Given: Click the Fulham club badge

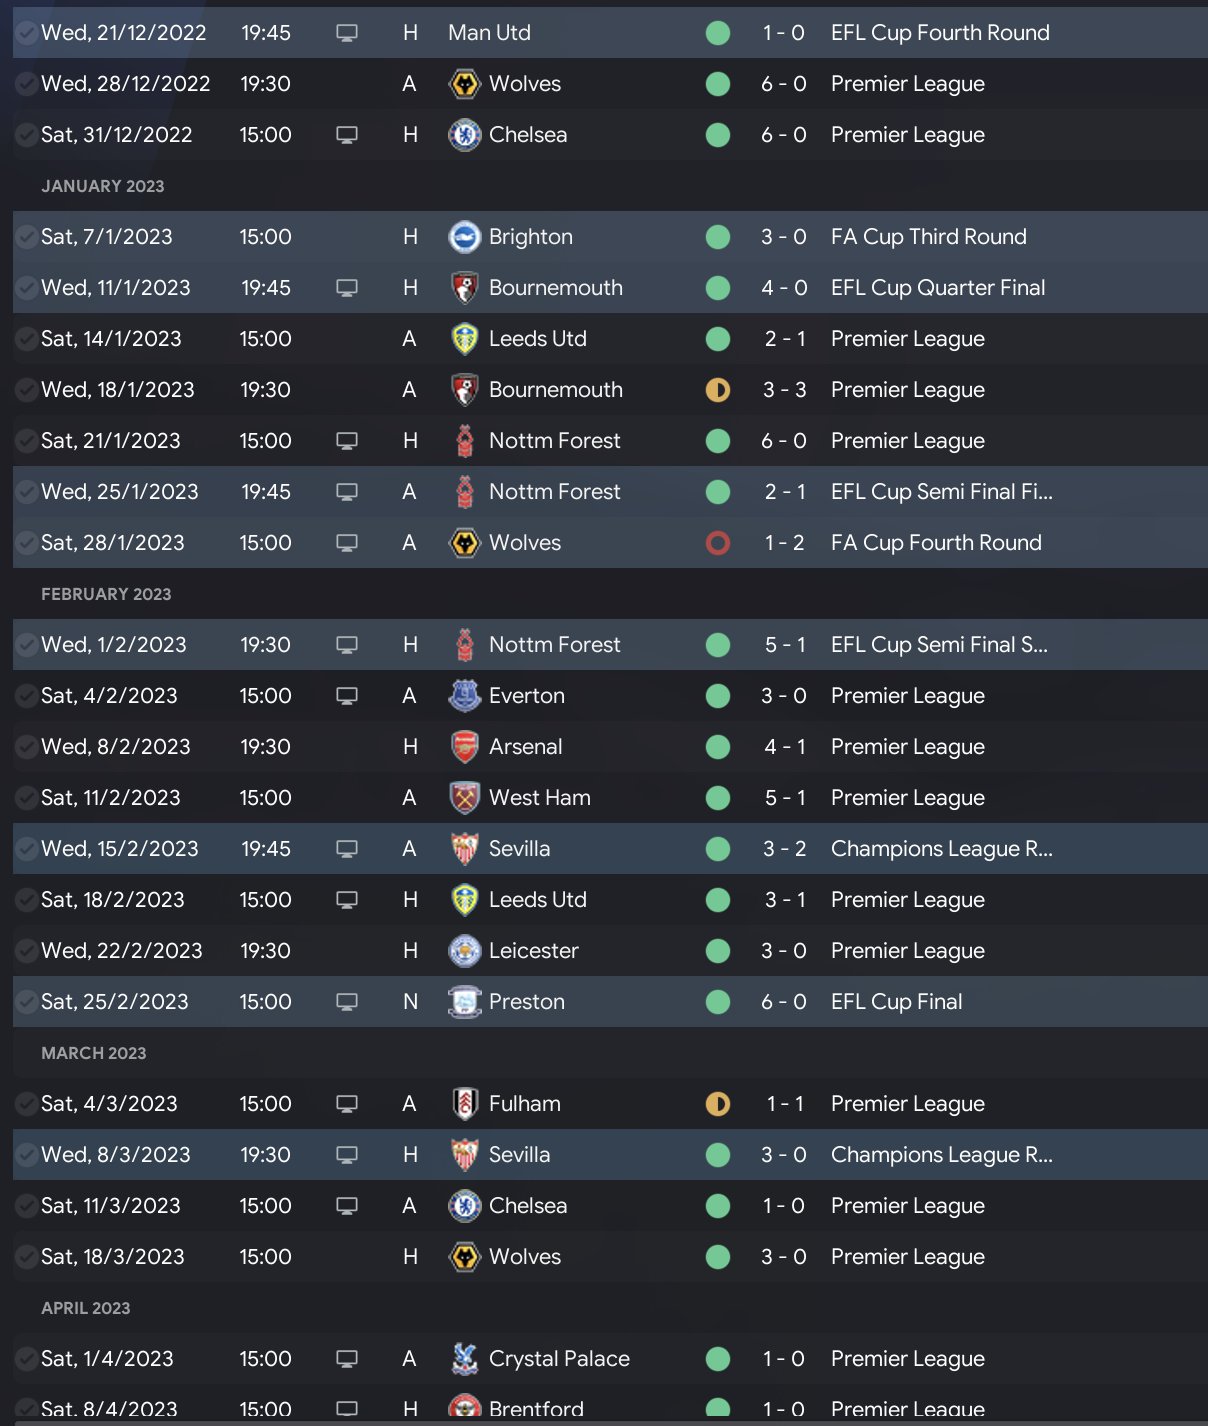Looking at the screenshot, I should point(464,1104).
